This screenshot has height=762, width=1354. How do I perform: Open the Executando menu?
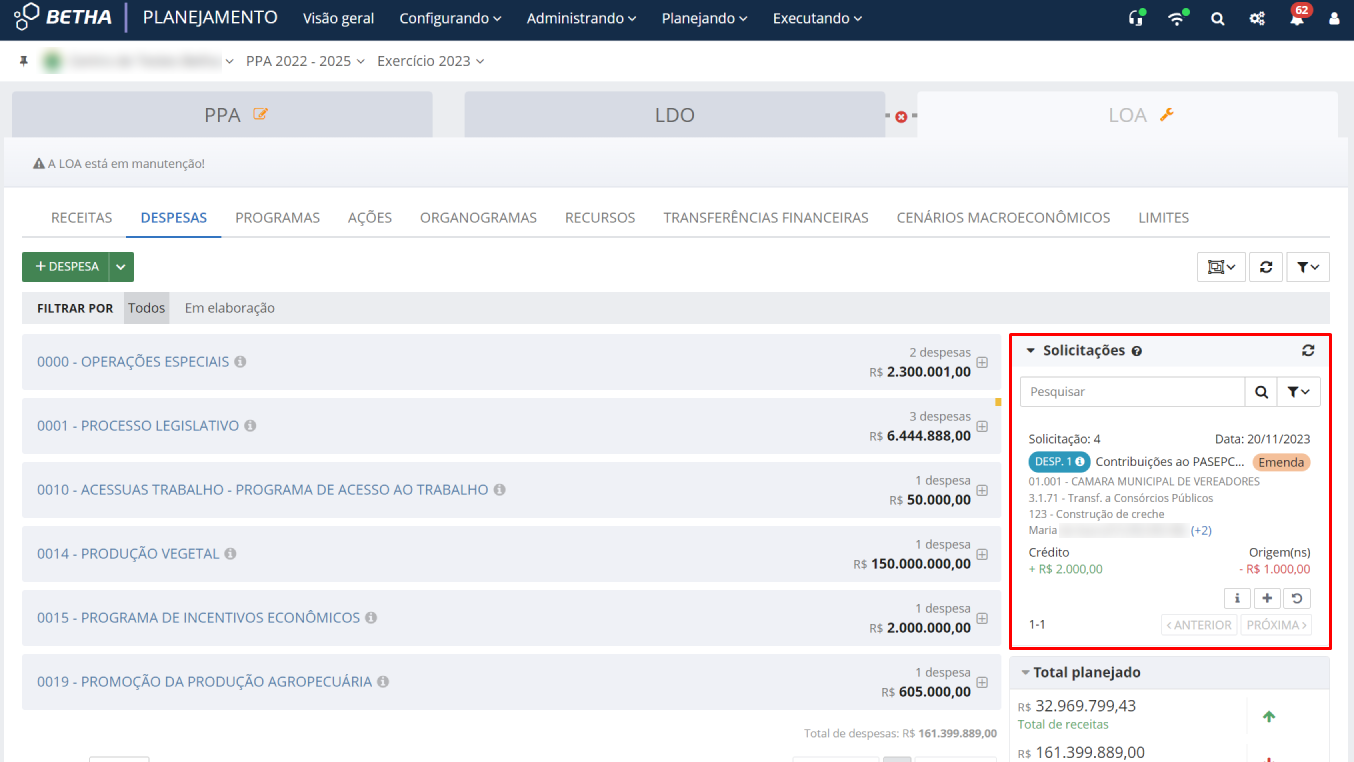tap(817, 19)
